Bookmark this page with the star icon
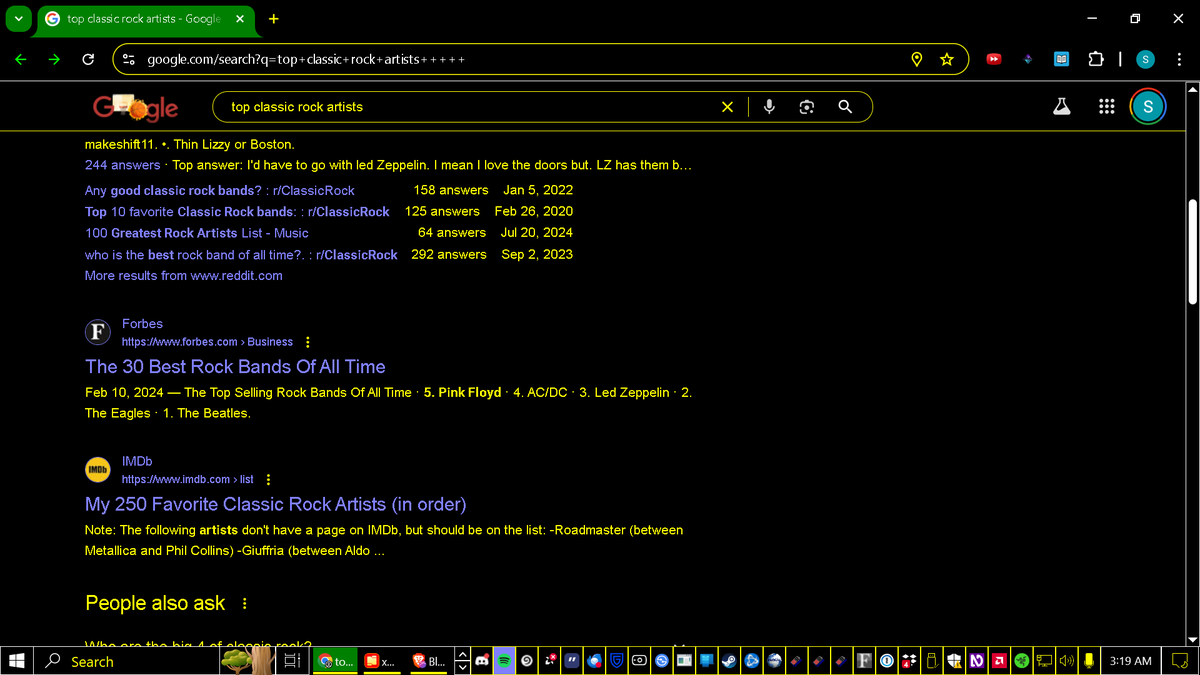The height and width of the screenshot is (675, 1200). click(946, 59)
